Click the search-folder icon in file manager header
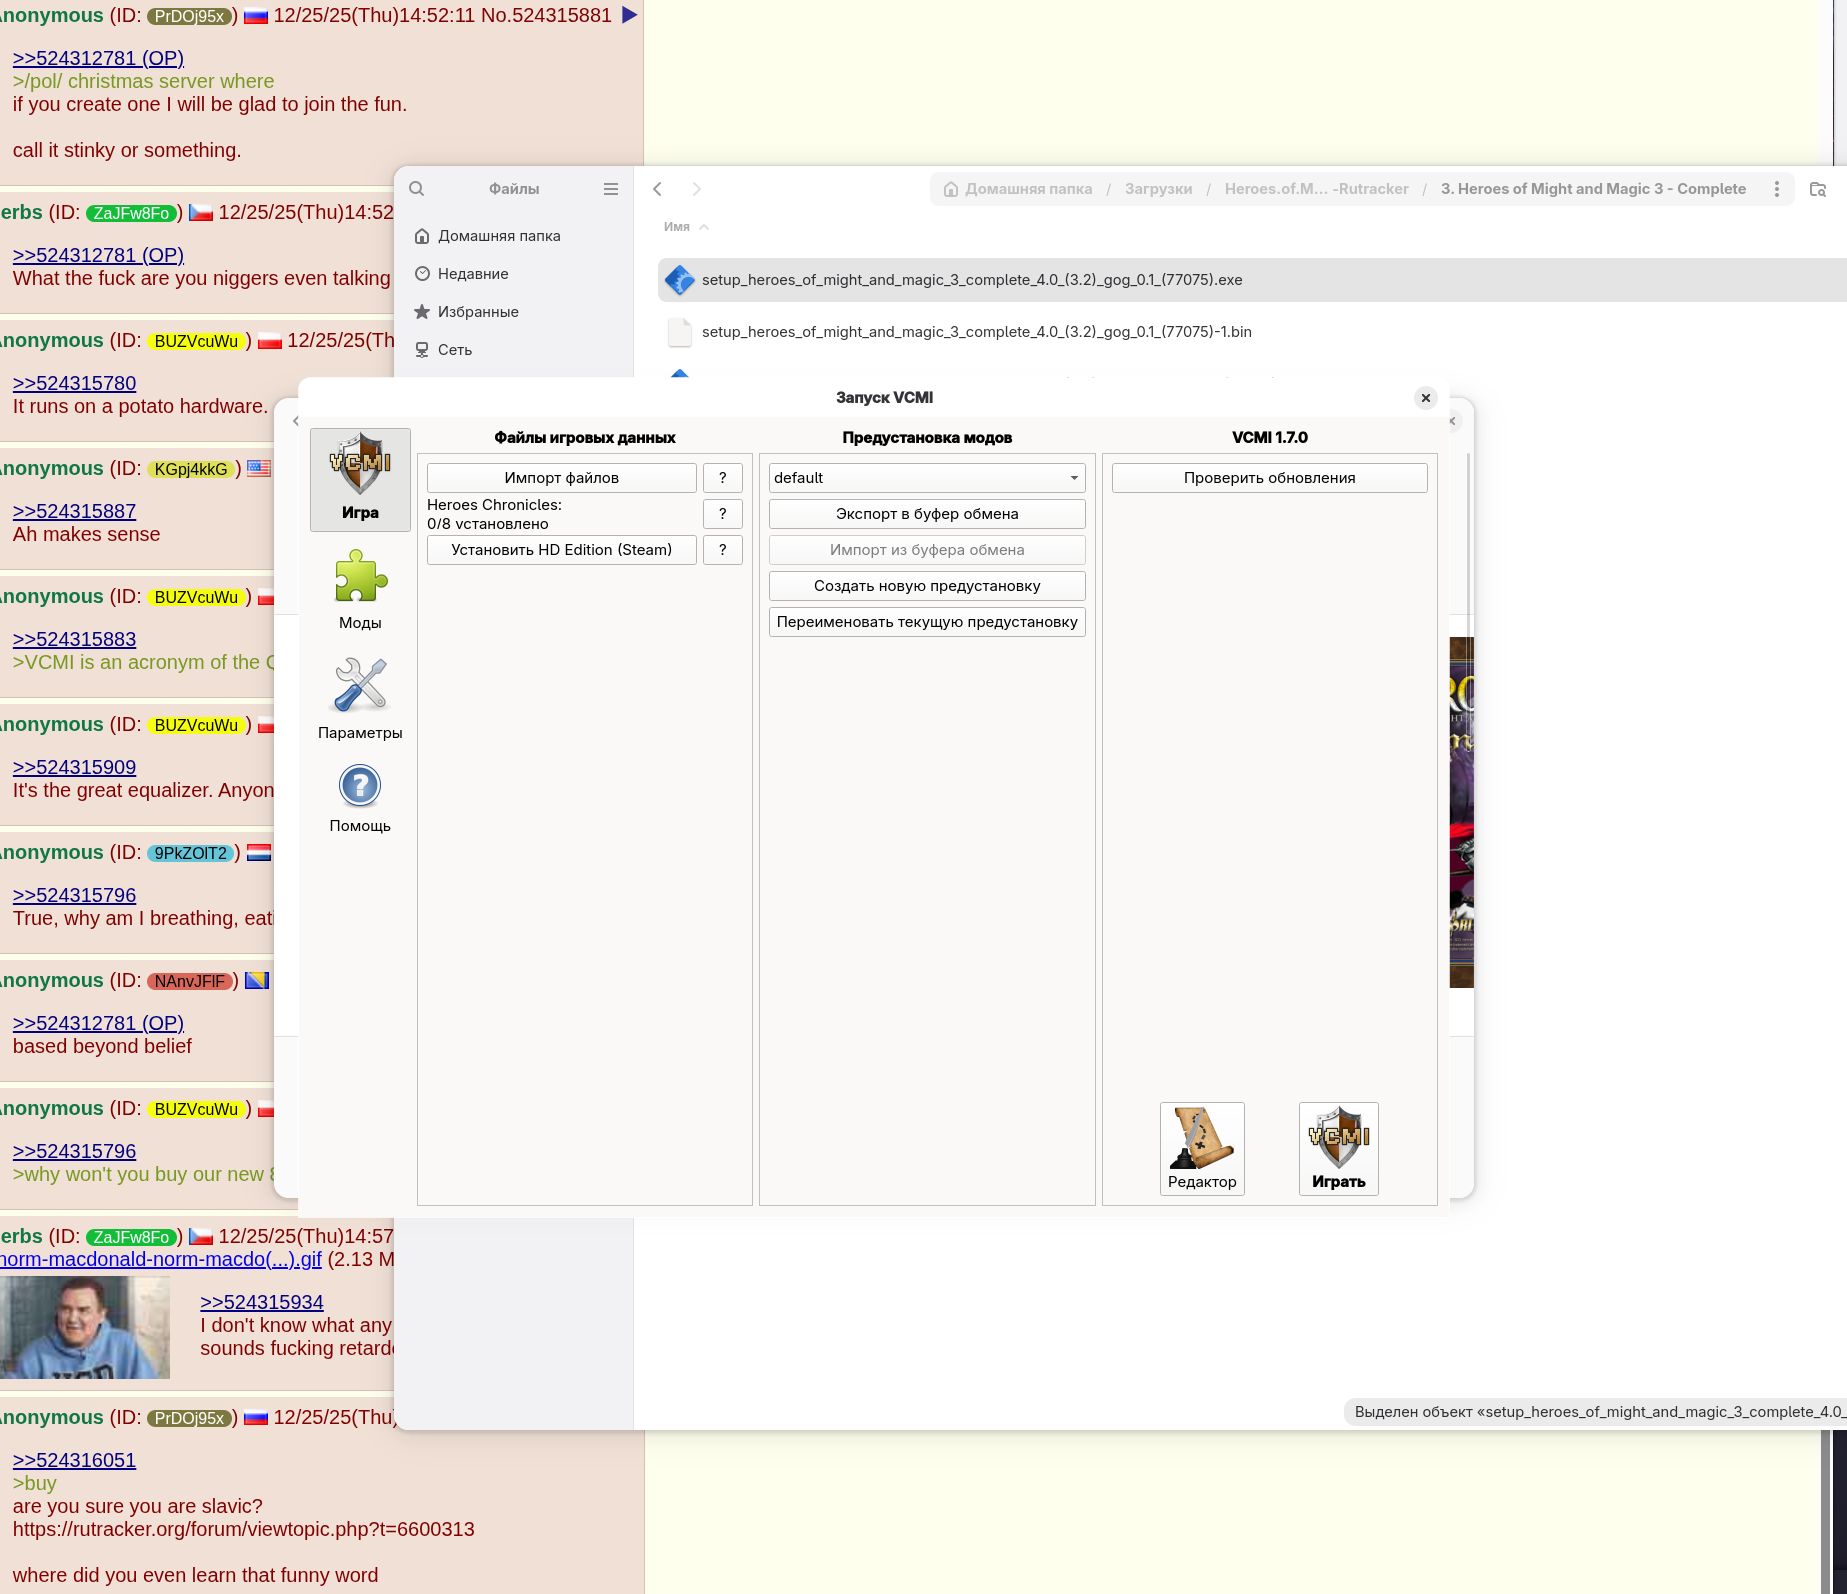The width and height of the screenshot is (1847, 1594). click(x=1818, y=189)
